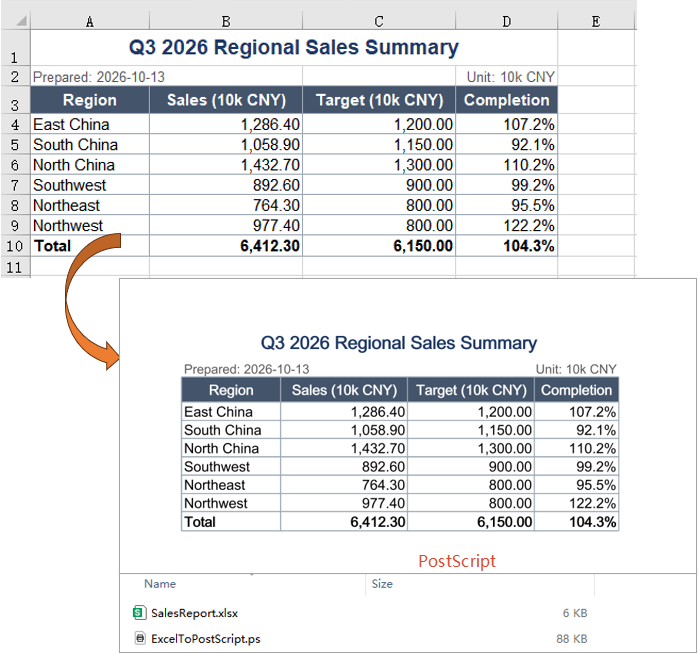This screenshot has width=699, height=653.
Task: Select spreadsheet cell 1,200.00
Action: coord(379,124)
